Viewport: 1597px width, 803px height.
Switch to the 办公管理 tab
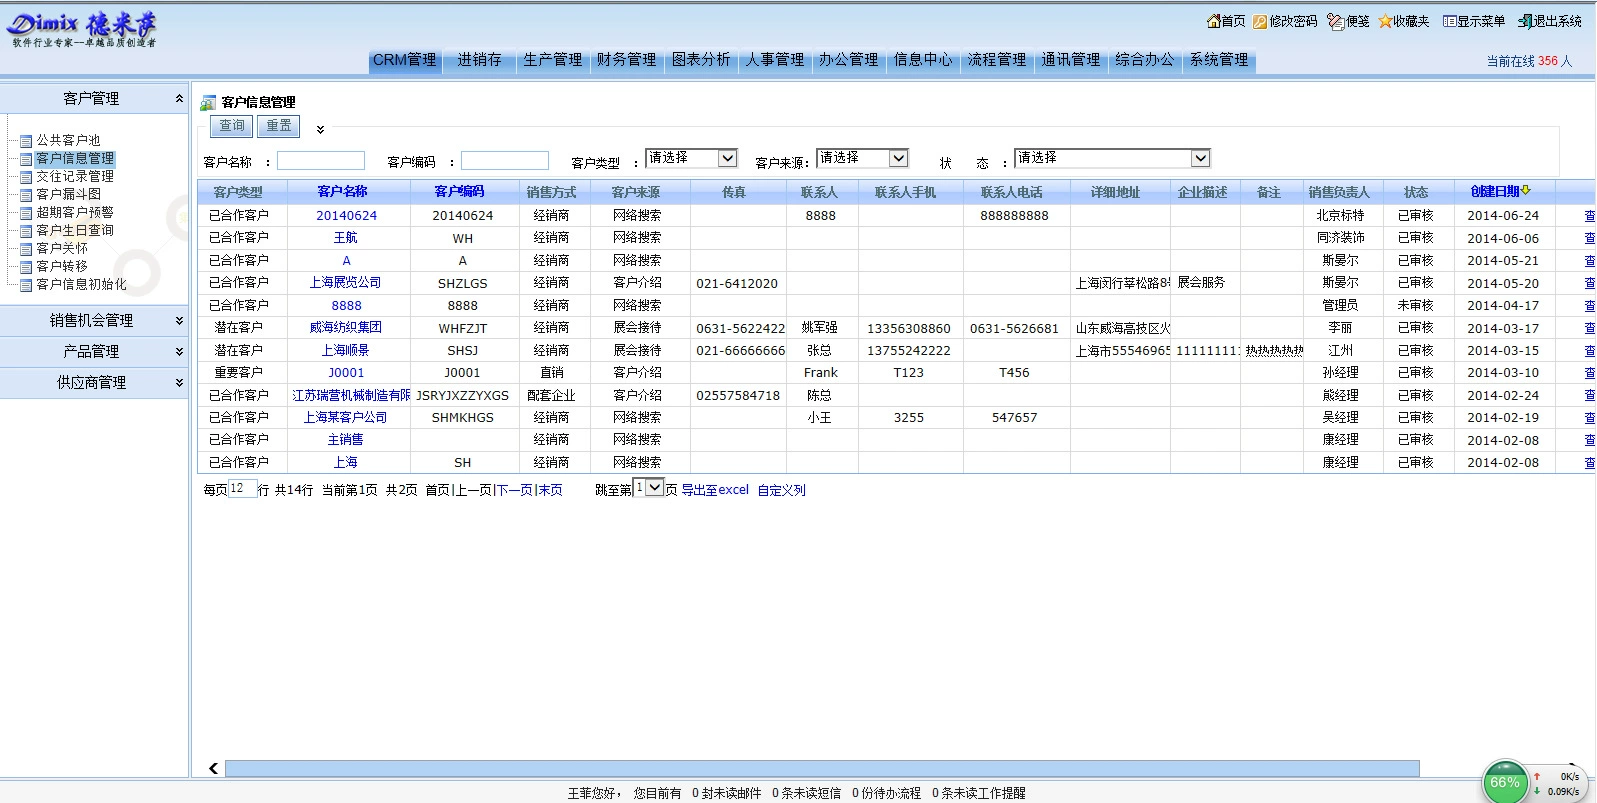(x=848, y=60)
